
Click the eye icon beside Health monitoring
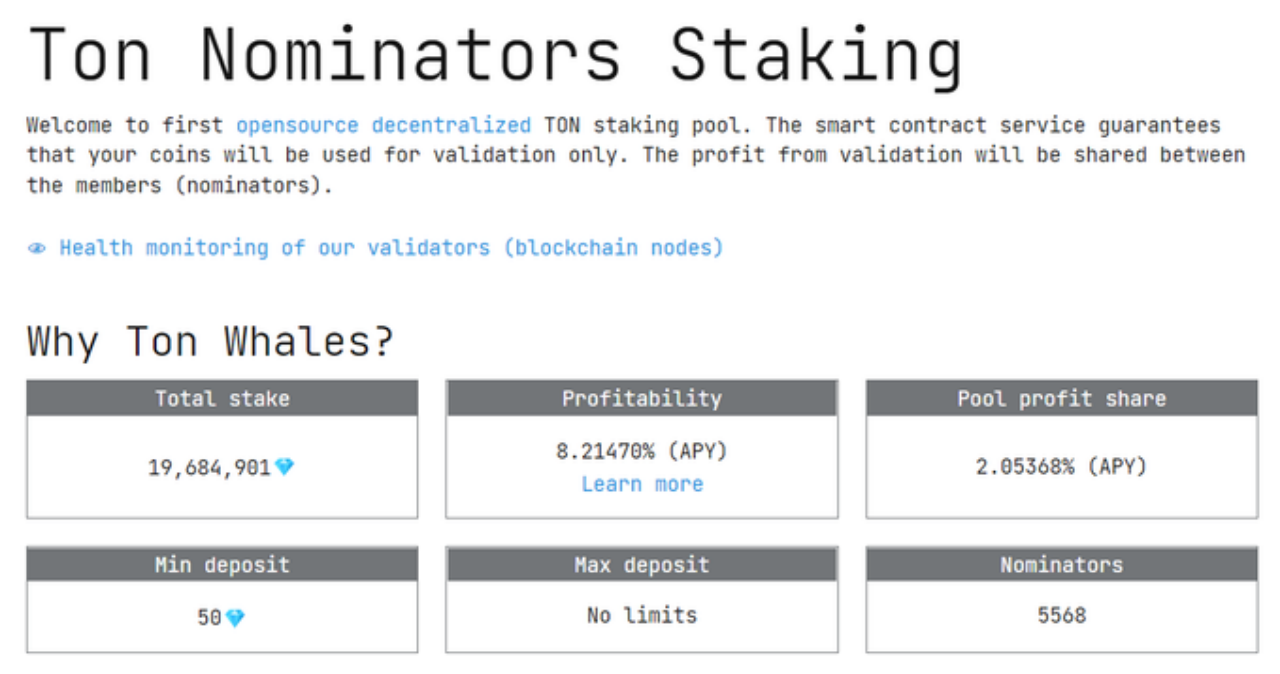37,248
